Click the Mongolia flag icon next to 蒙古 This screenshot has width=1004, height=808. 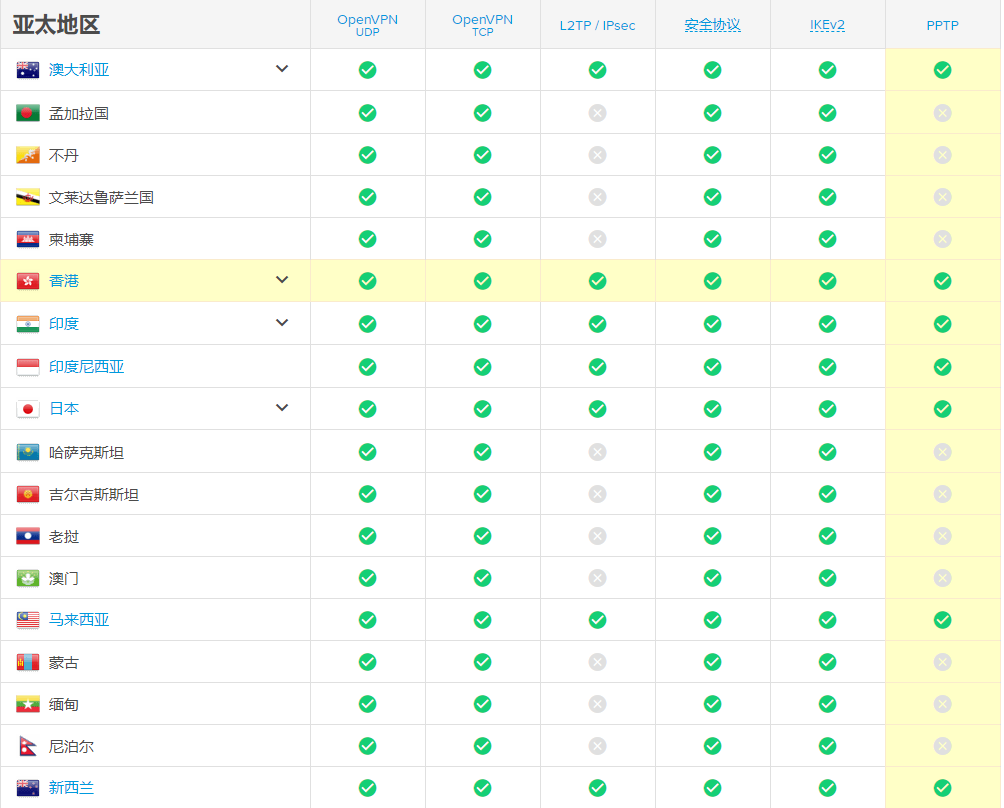coord(28,662)
